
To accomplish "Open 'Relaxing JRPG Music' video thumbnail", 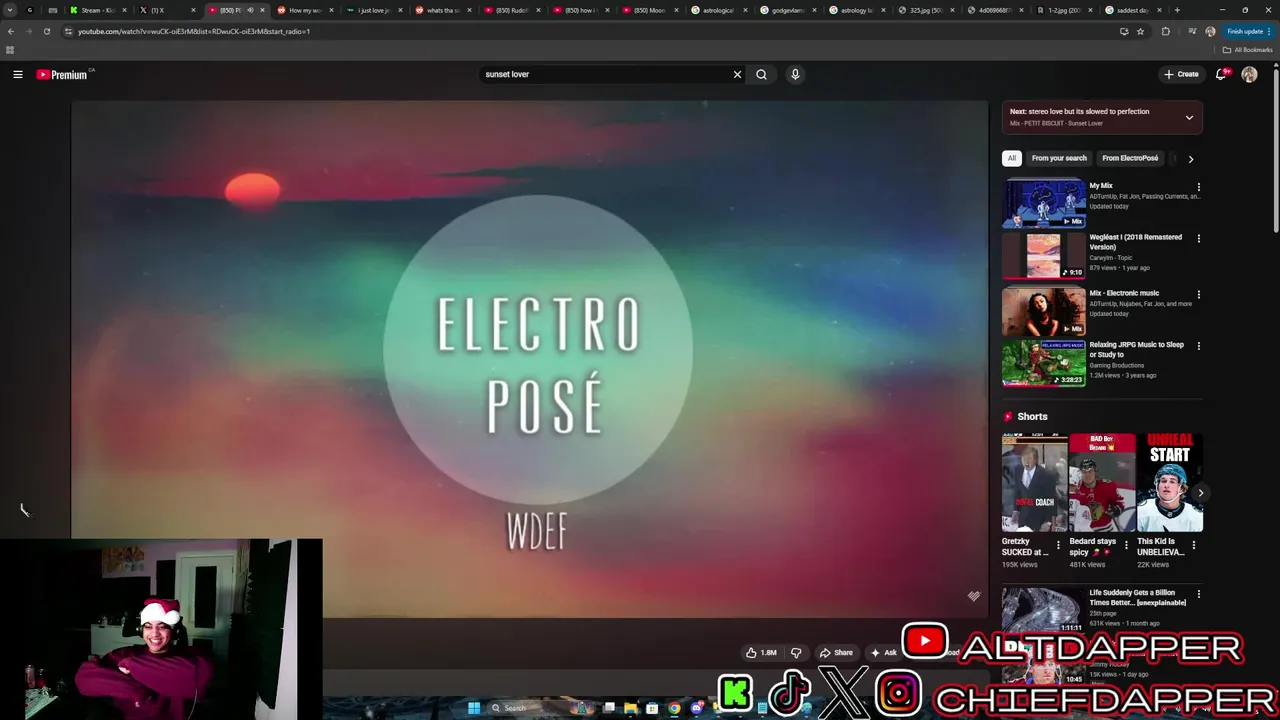I will click(1044, 363).
